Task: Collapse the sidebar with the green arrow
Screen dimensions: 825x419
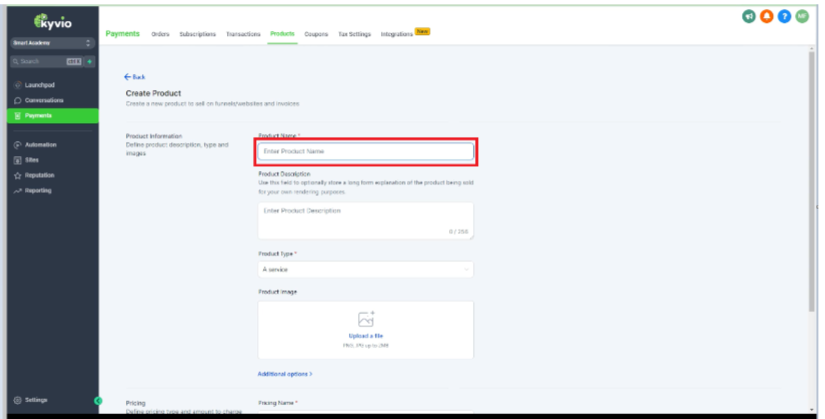Action: [x=98, y=401]
